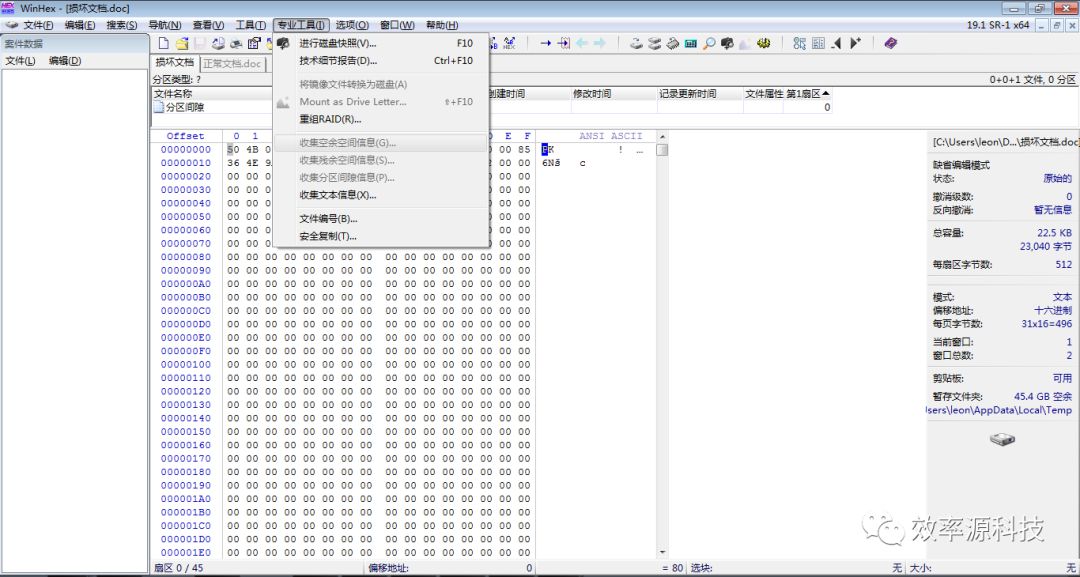
Task: Click the open file folder icon
Action: (x=182, y=43)
